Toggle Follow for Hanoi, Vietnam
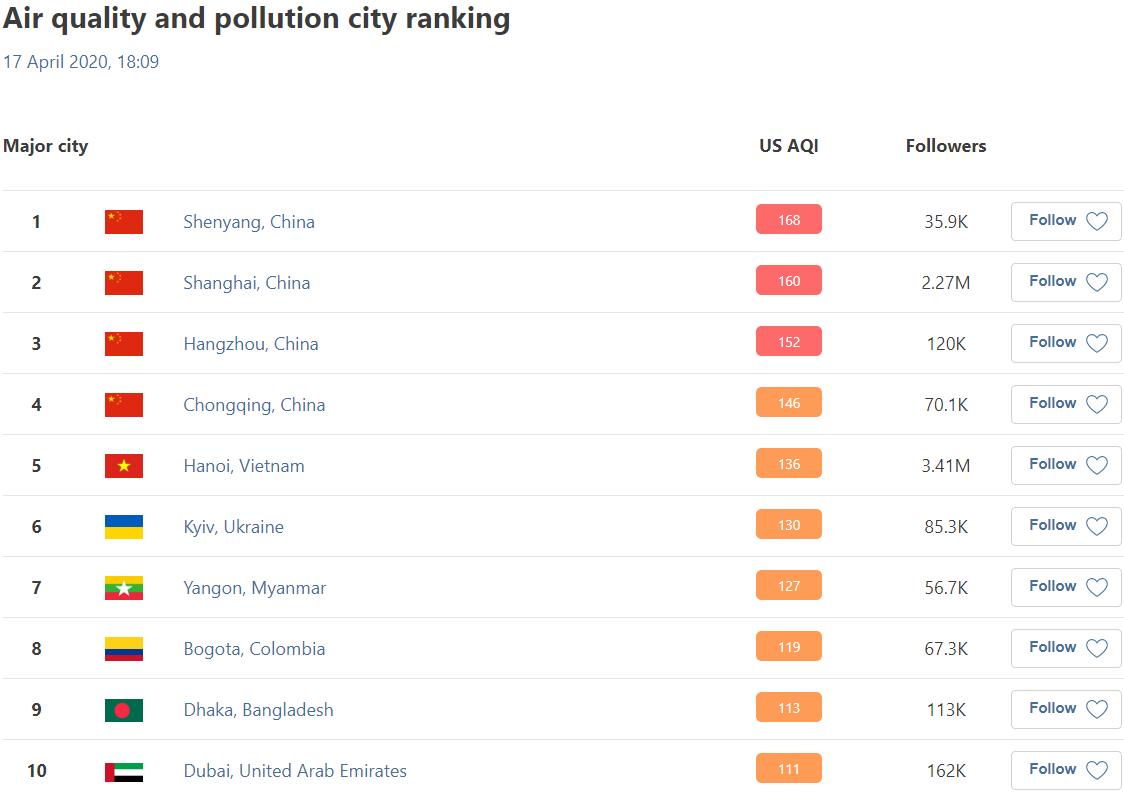This screenshot has width=1124, height=800. coord(1066,465)
